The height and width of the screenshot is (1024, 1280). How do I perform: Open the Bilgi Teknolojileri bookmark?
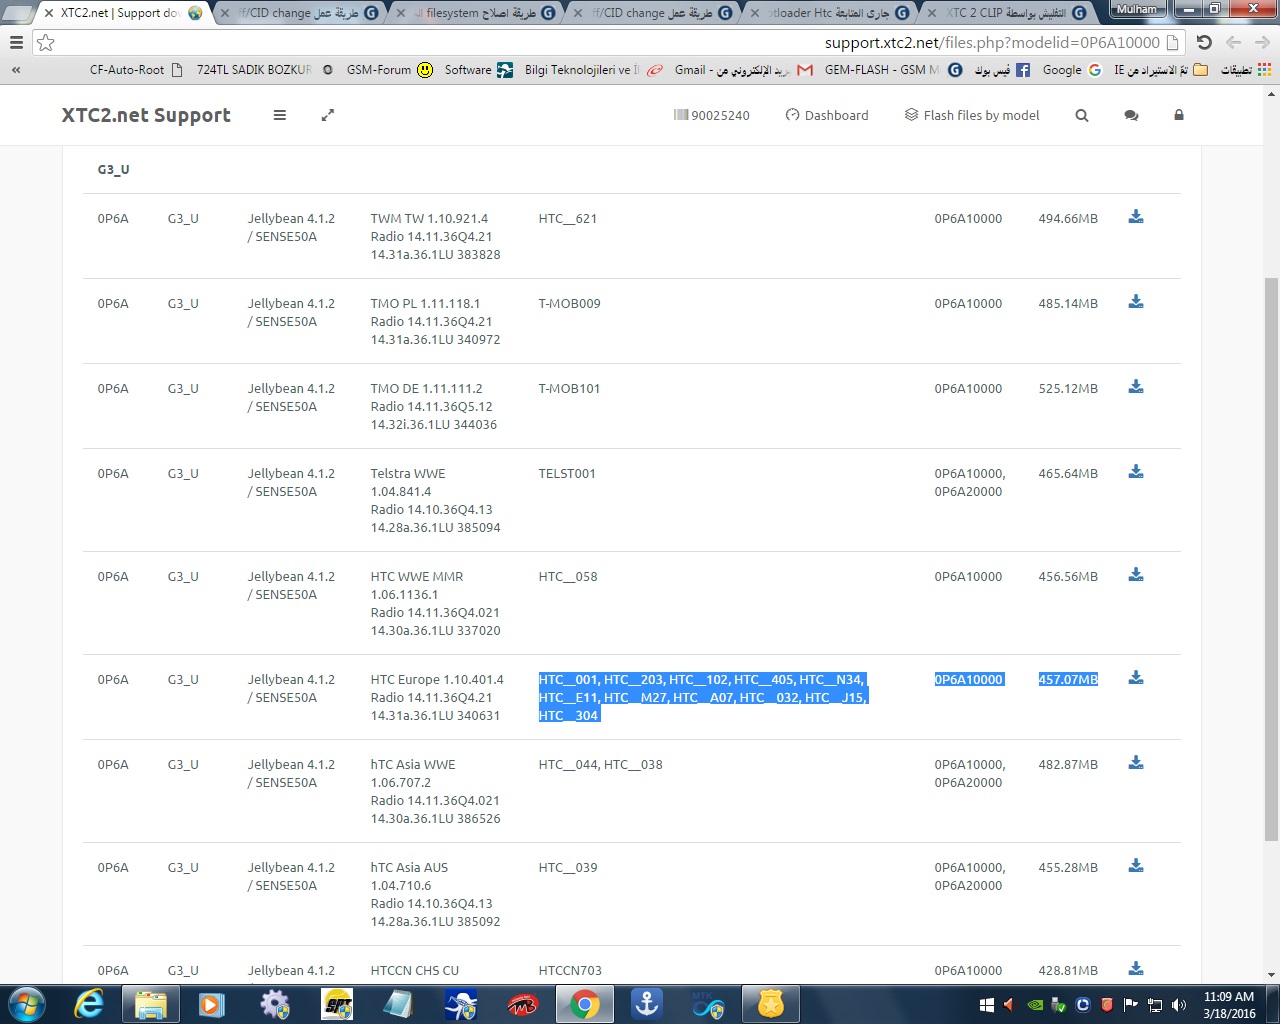[594, 70]
